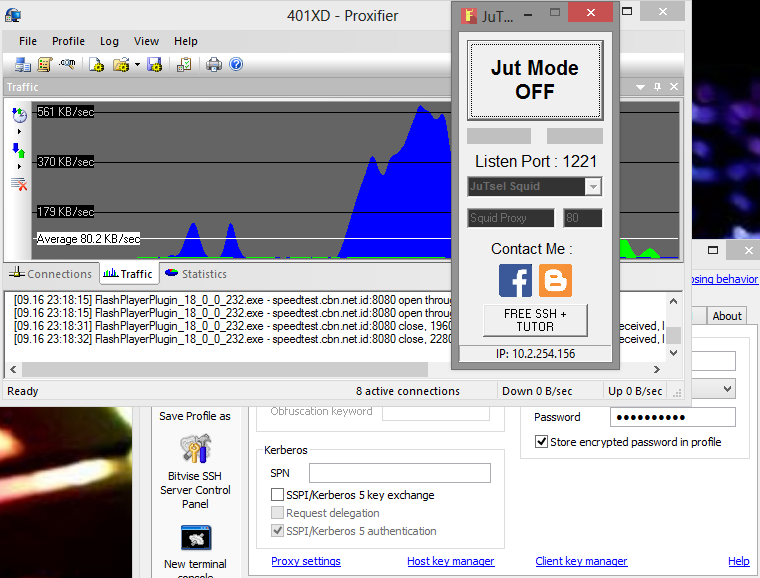Click the log up scroll arrow

tap(673, 301)
